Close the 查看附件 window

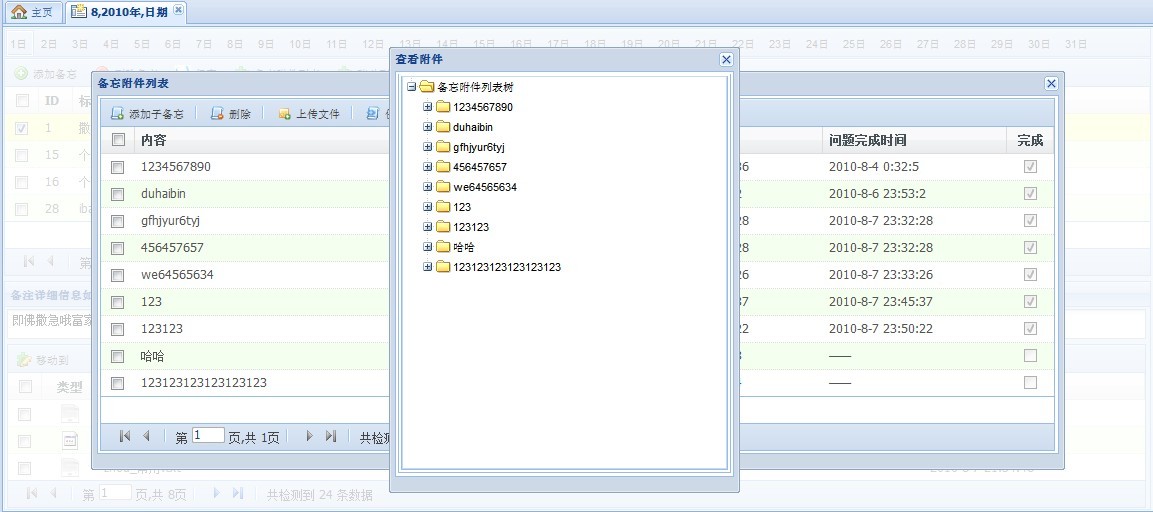click(726, 60)
